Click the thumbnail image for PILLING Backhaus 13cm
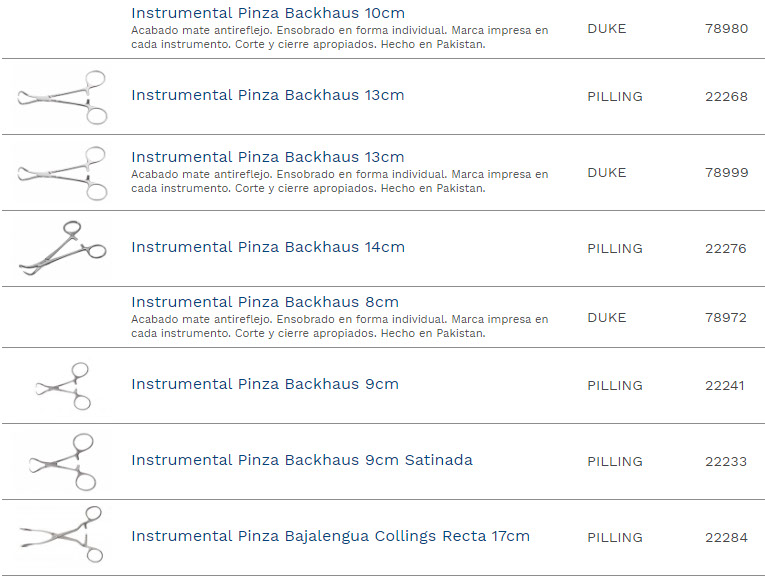Viewport: 765px width, 582px height. (62, 97)
